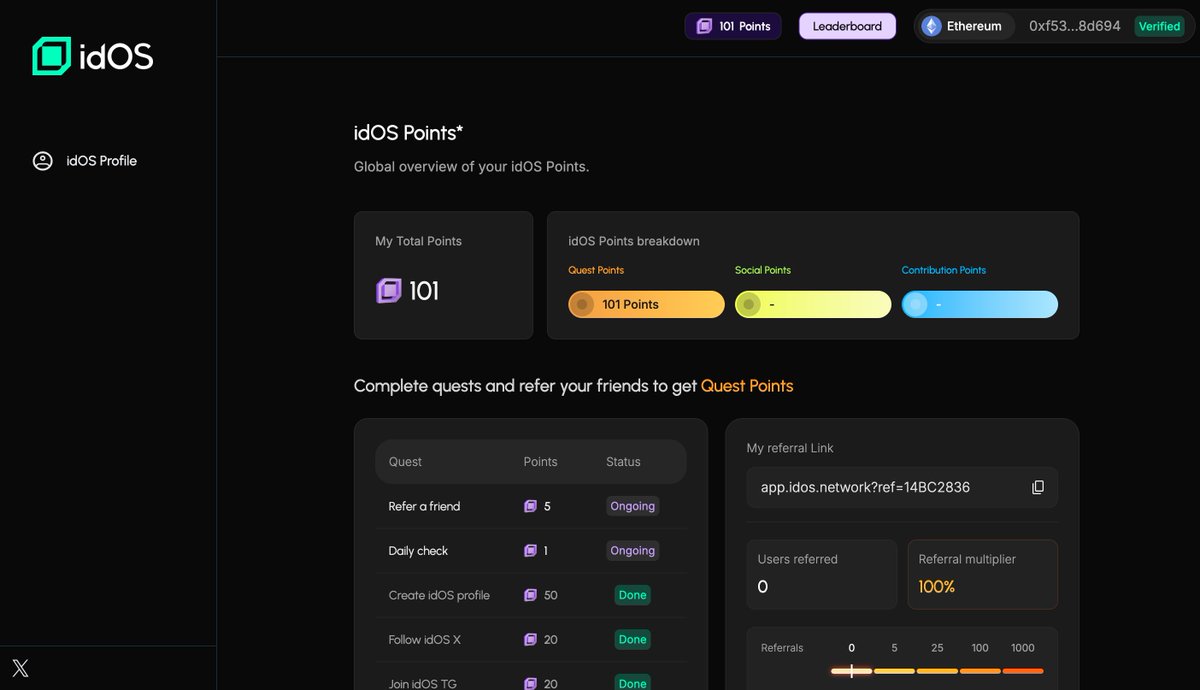This screenshot has width=1200, height=690.
Task: Select the Ethereum network label
Action: click(974, 26)
